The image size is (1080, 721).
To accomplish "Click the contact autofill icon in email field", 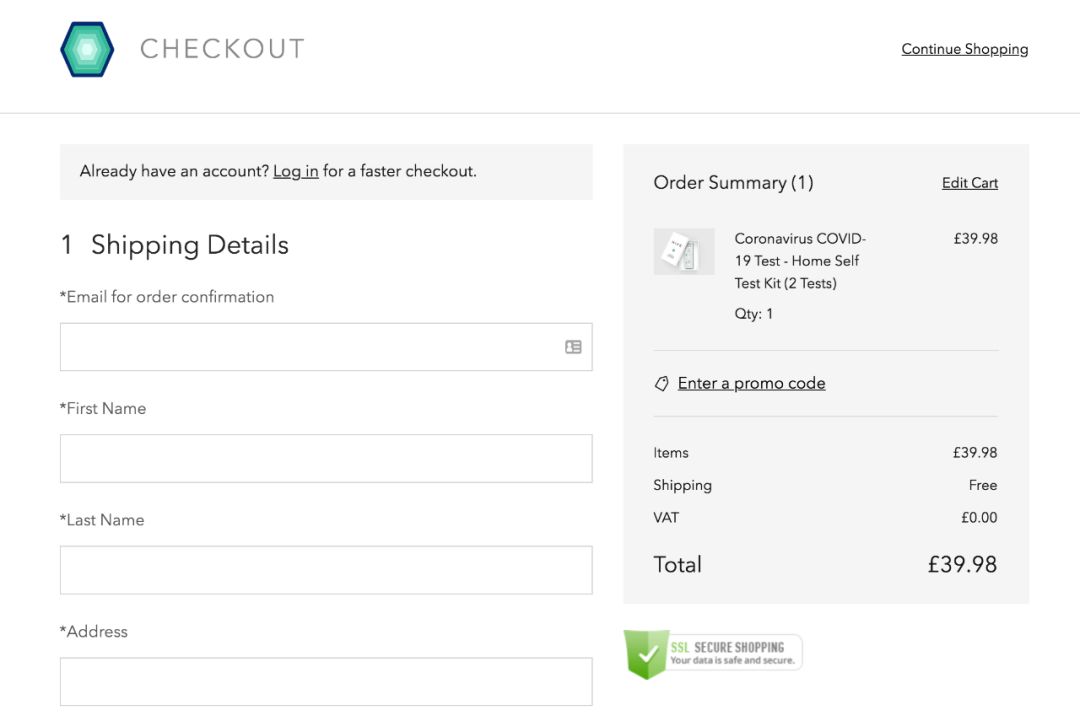I will click(573, 347).
